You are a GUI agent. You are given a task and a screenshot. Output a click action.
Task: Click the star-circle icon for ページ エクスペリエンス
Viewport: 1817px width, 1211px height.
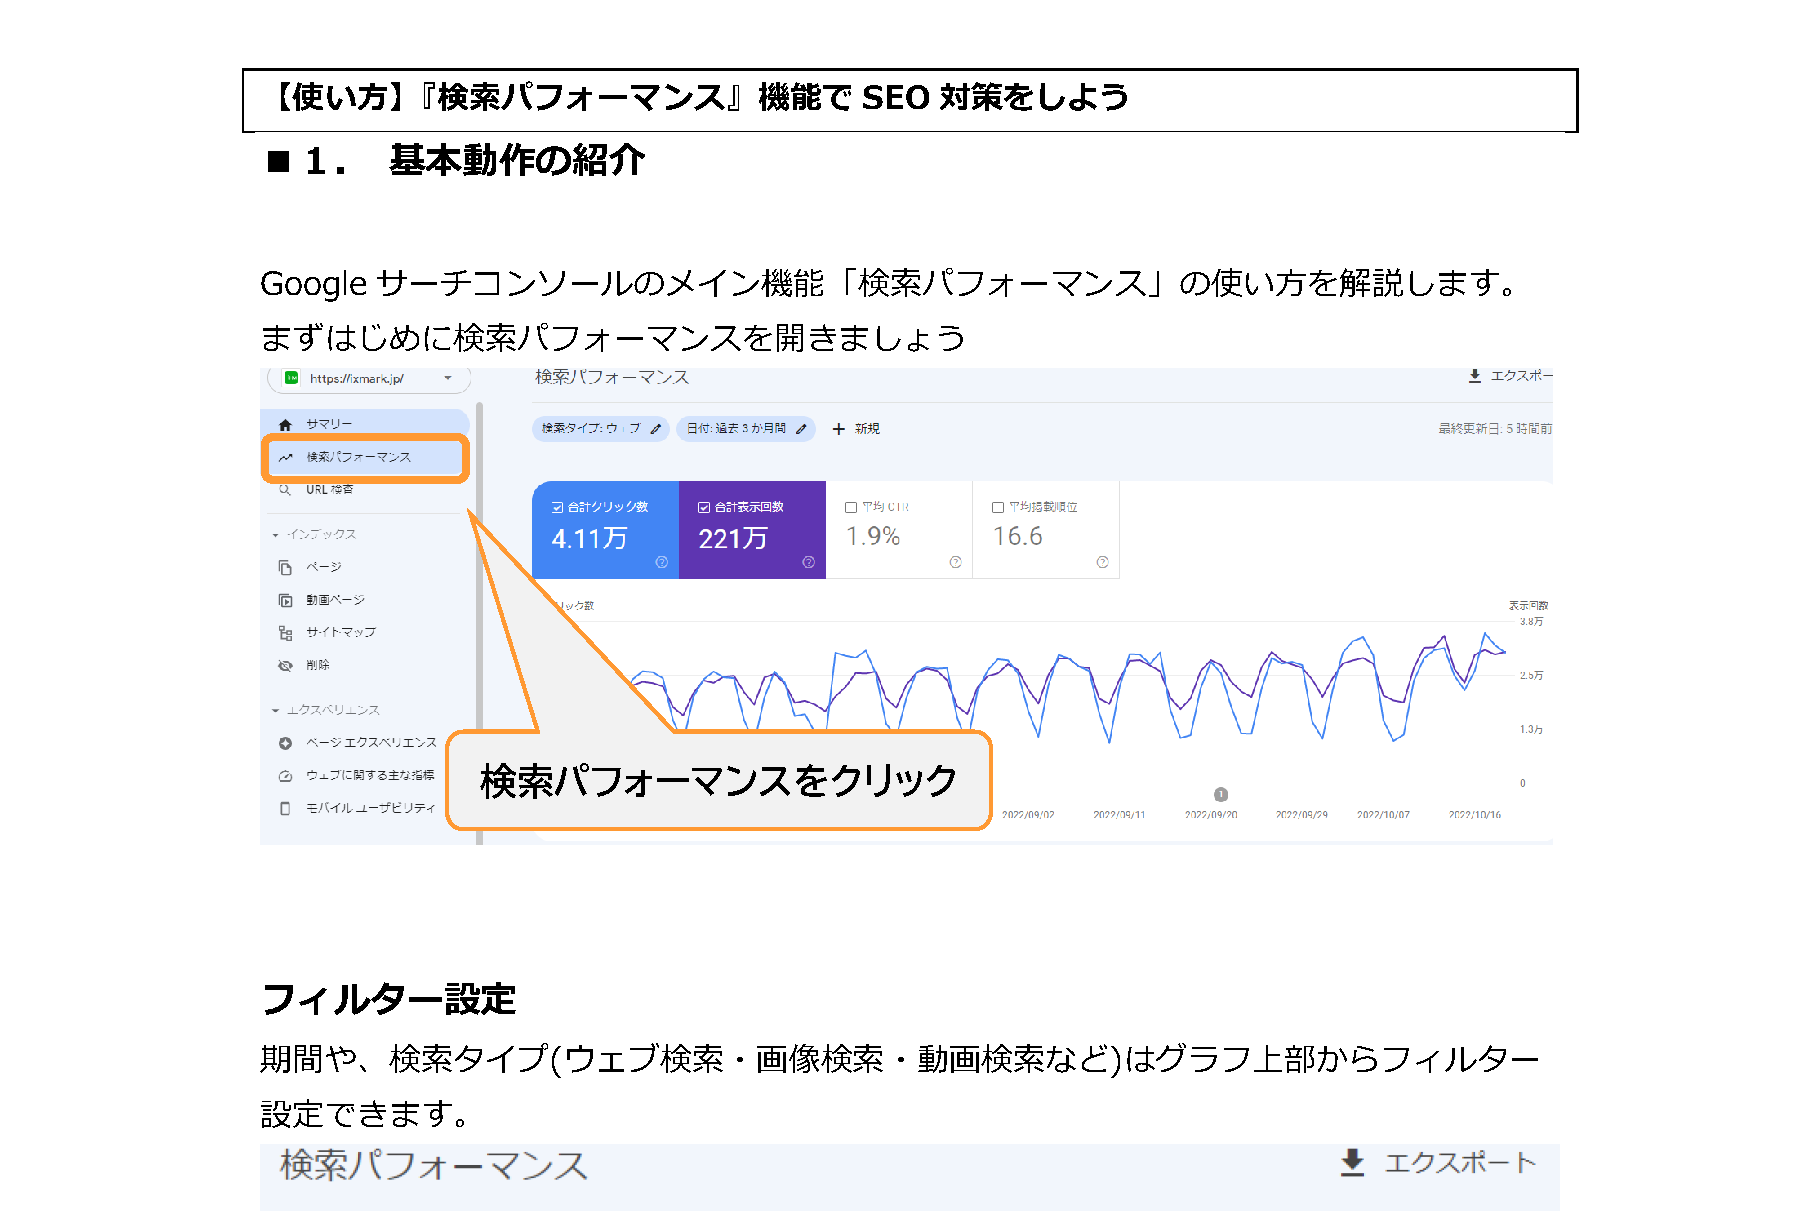pos(285,743)
